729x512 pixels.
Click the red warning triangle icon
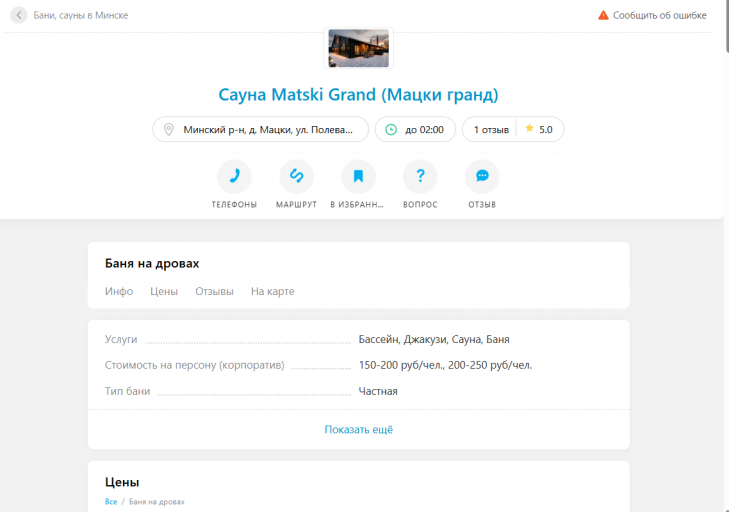point(603,15)
